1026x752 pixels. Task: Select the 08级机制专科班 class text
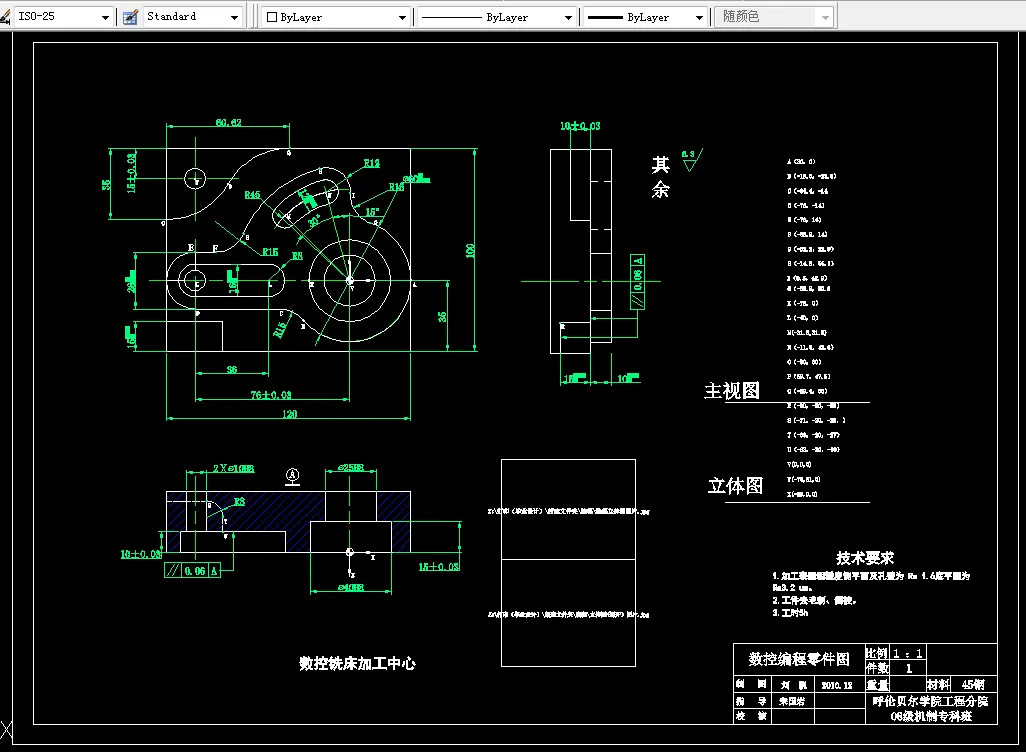931,716
